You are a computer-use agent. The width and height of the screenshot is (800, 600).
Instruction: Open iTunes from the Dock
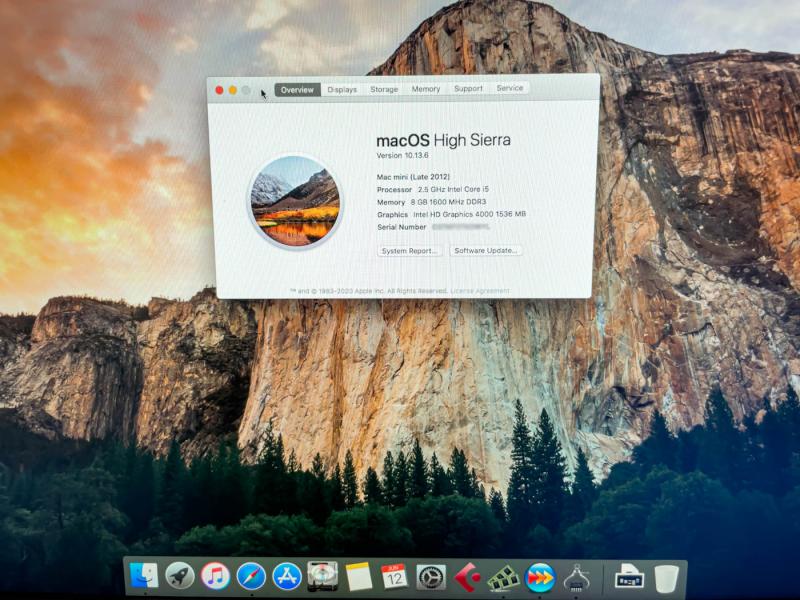coord(215,577)
